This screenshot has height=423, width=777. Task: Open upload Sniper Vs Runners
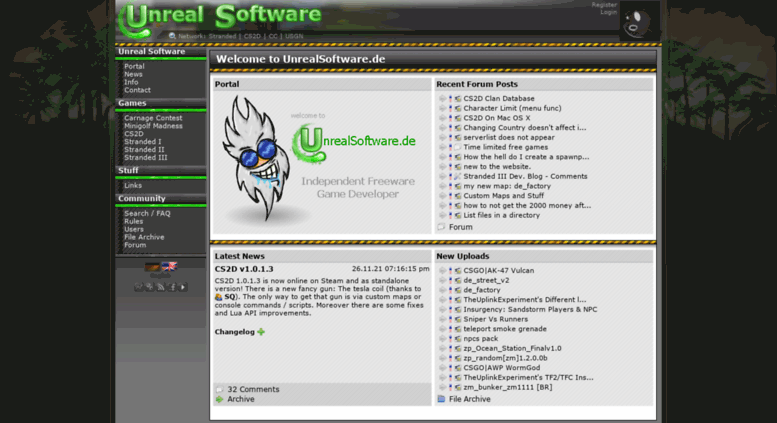coord(496,319)
